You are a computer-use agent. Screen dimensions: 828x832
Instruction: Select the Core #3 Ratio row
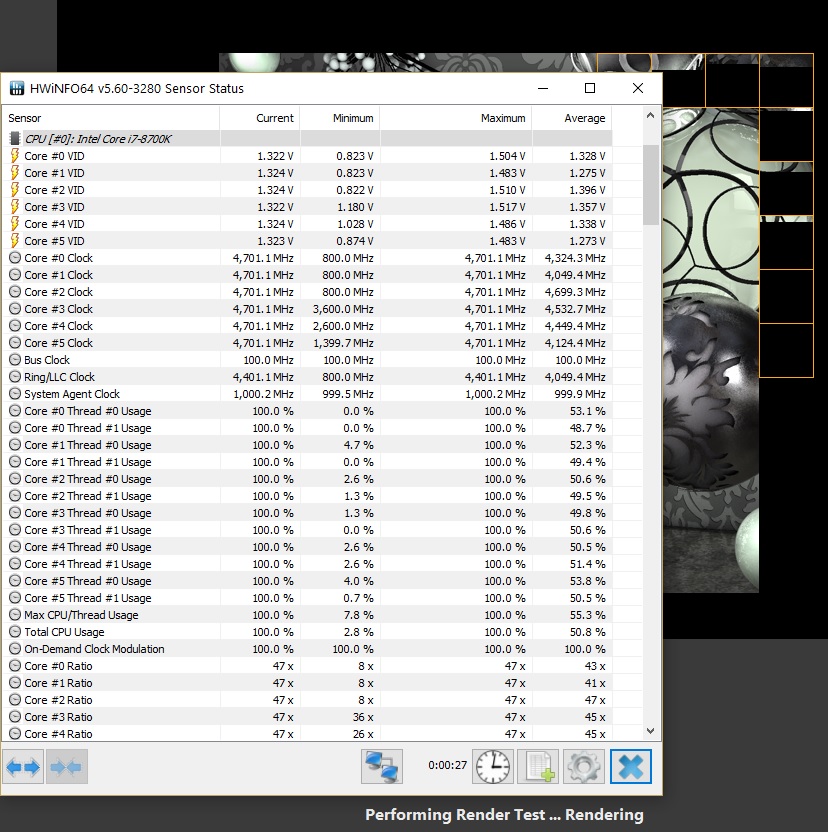307,717
